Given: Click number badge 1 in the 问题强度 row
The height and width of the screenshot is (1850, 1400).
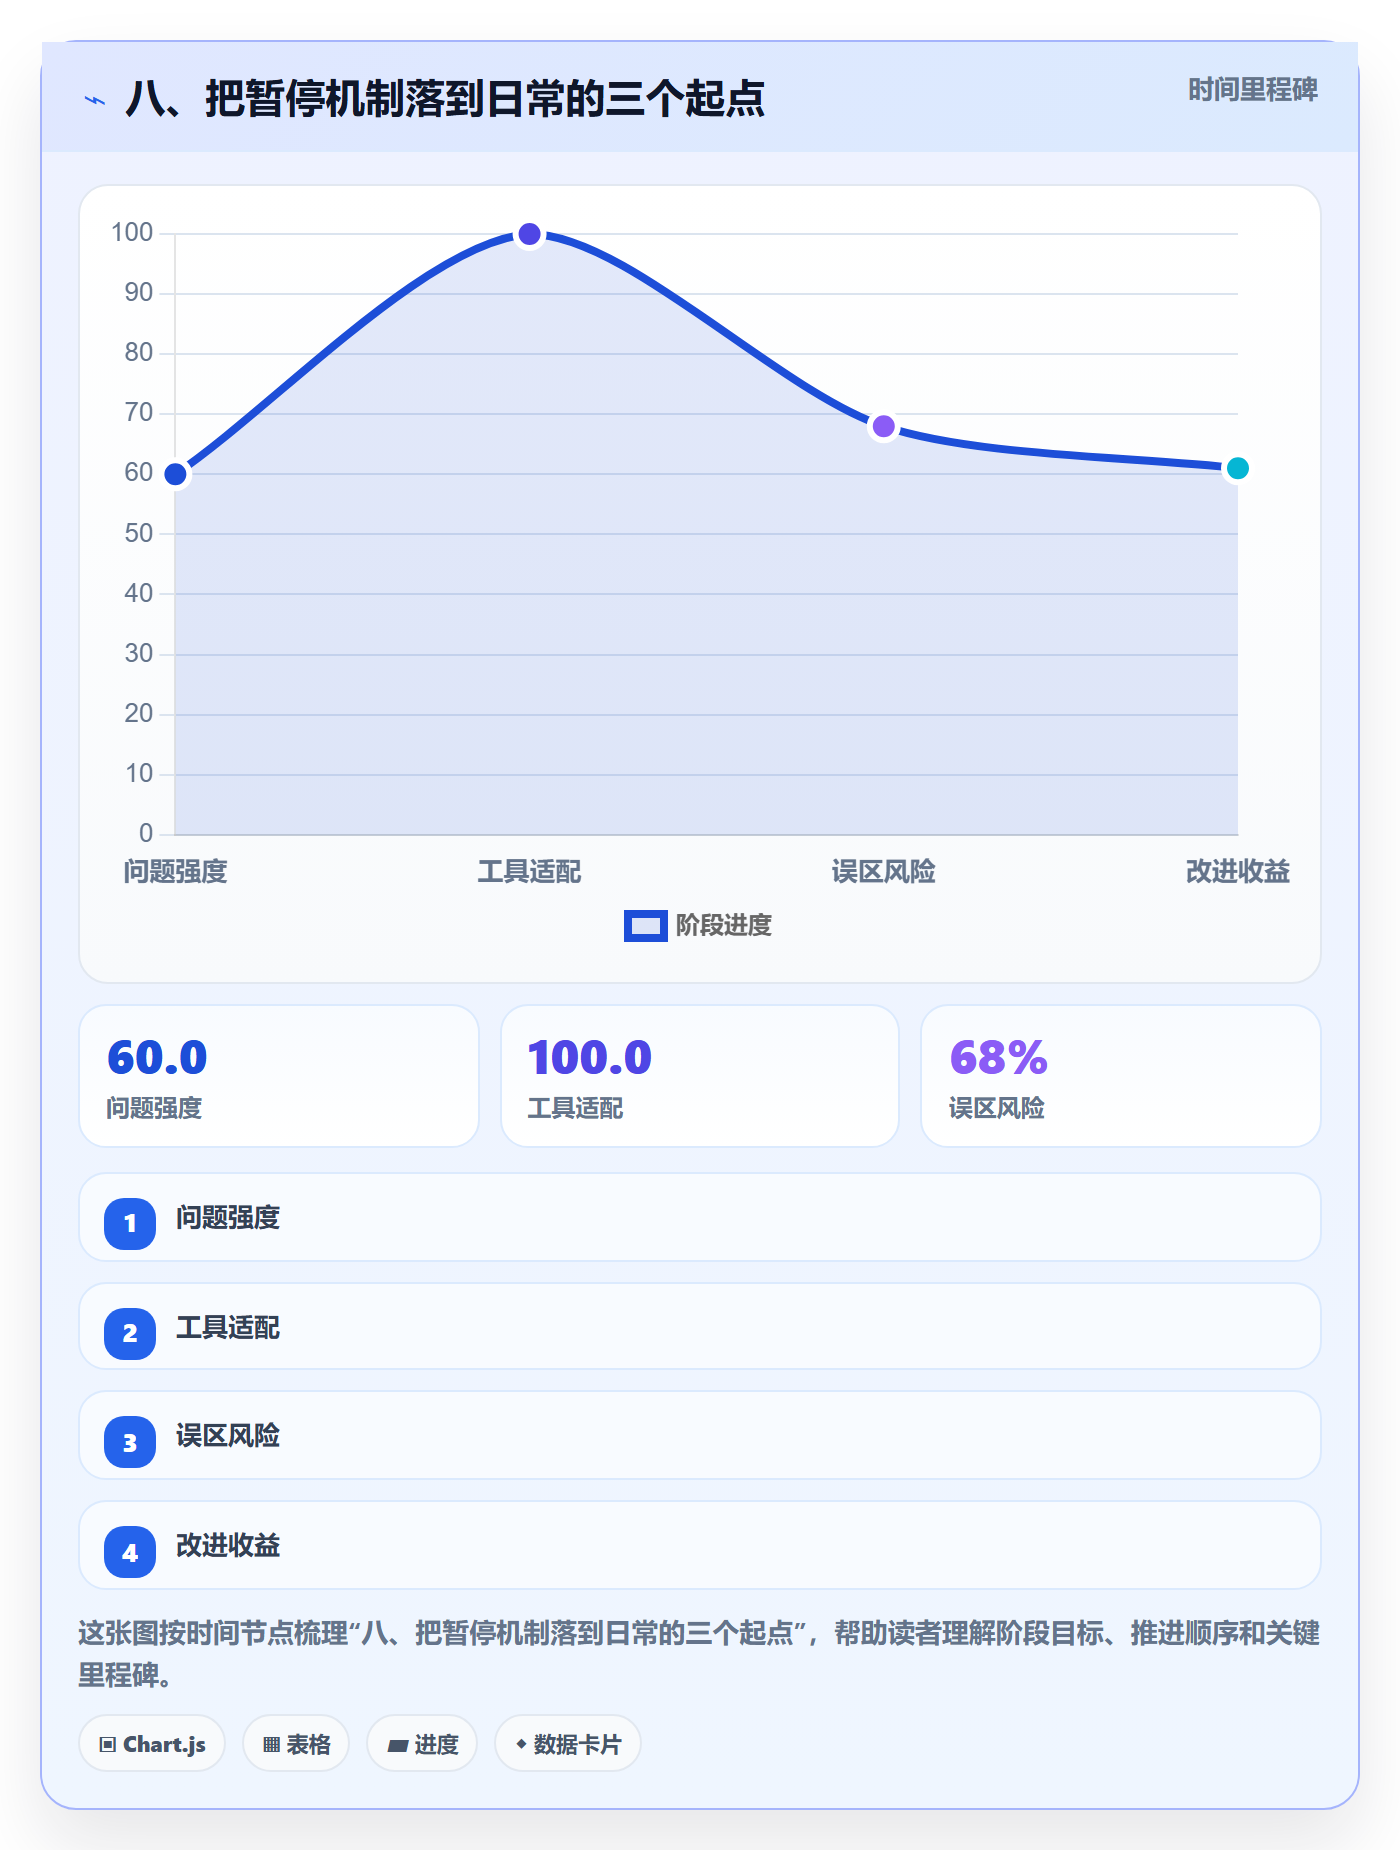Looking at the screenshot, I should pyautogui.click(x=130, y=1223).
